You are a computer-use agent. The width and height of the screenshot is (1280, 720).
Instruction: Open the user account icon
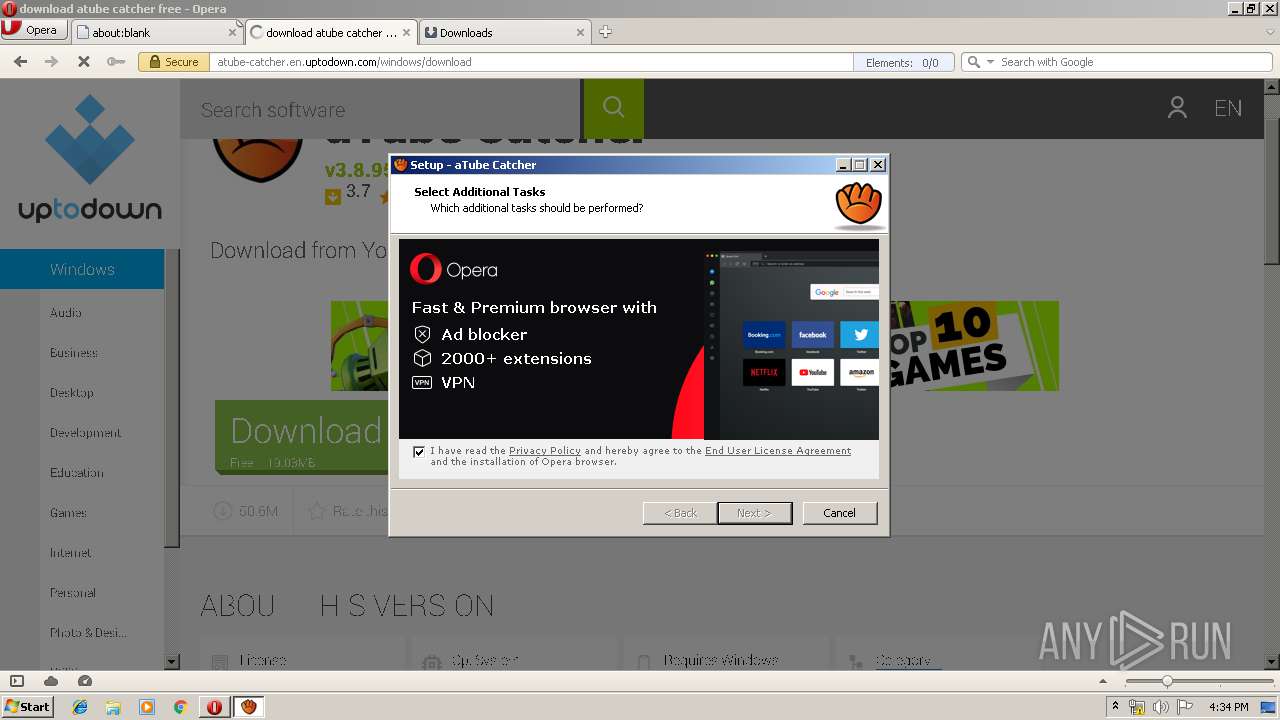1177,108
